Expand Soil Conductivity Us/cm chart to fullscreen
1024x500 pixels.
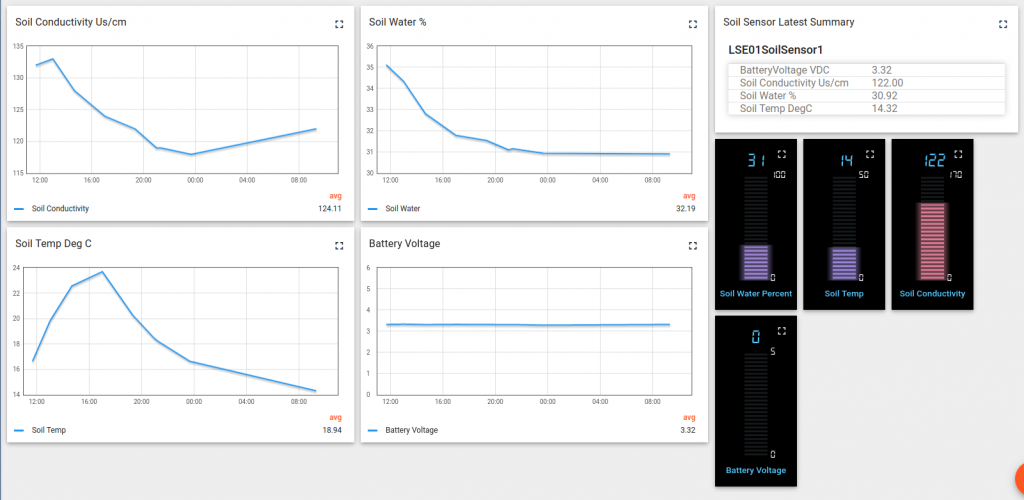[x=339, y=24]
